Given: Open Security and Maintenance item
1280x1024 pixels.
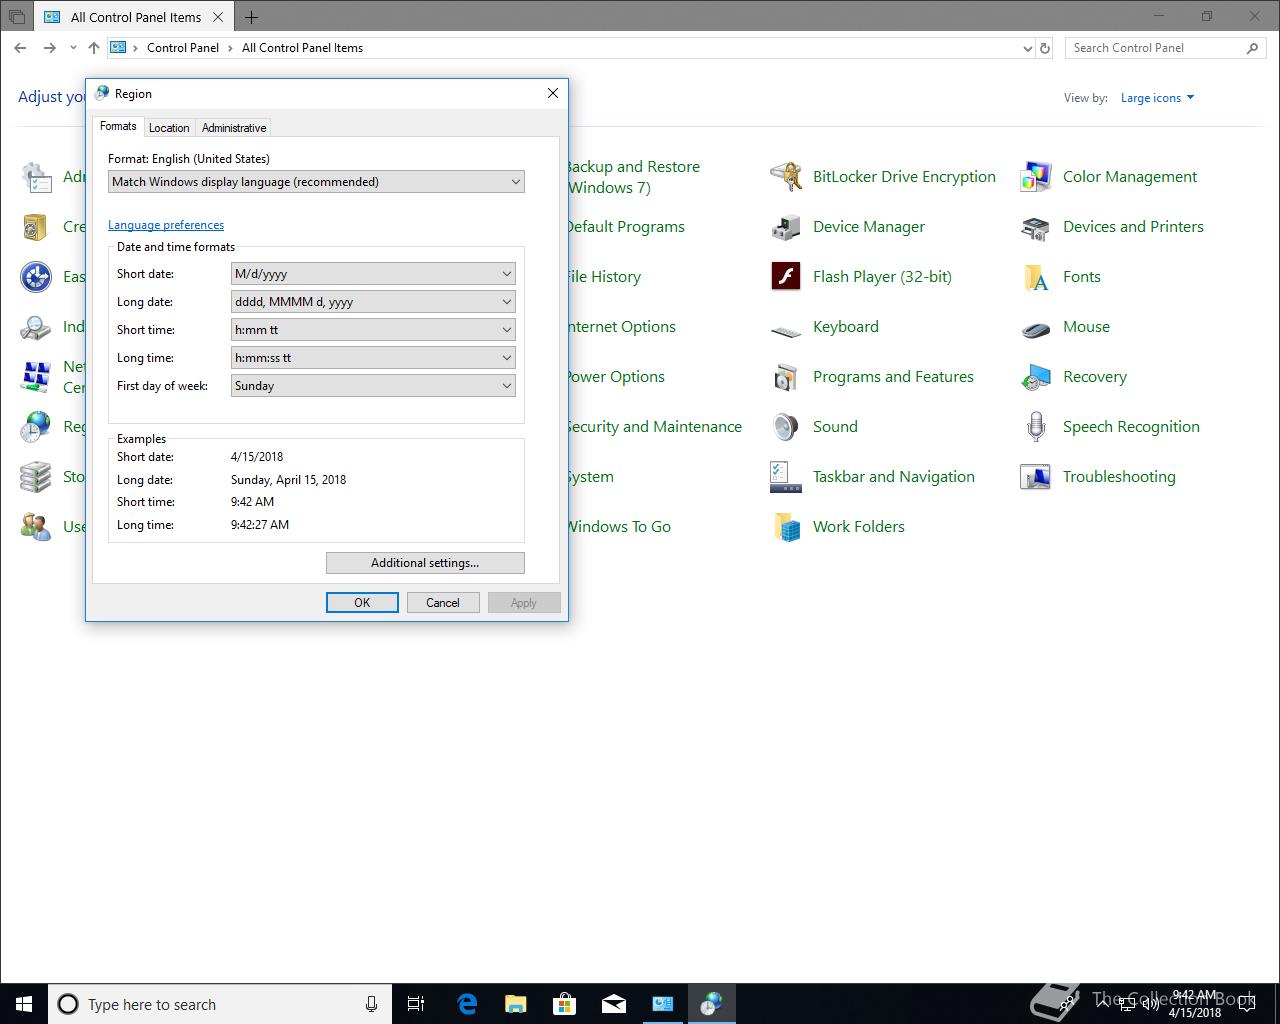Looking at the screenshot, I should click(654, 427).
